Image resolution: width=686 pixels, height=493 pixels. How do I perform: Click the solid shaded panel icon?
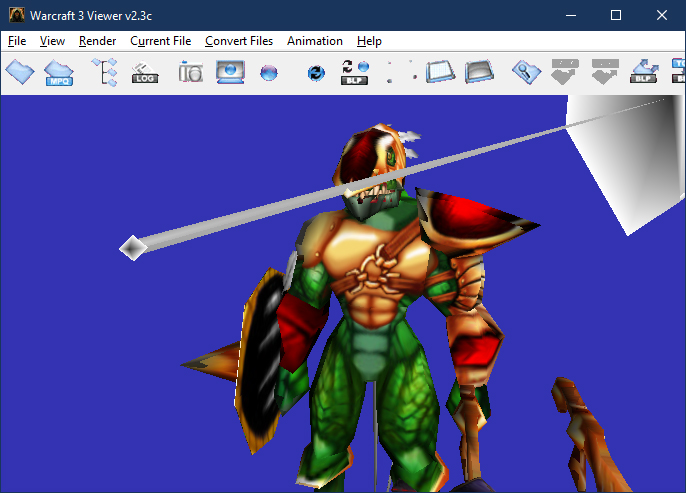pos(480,72)
